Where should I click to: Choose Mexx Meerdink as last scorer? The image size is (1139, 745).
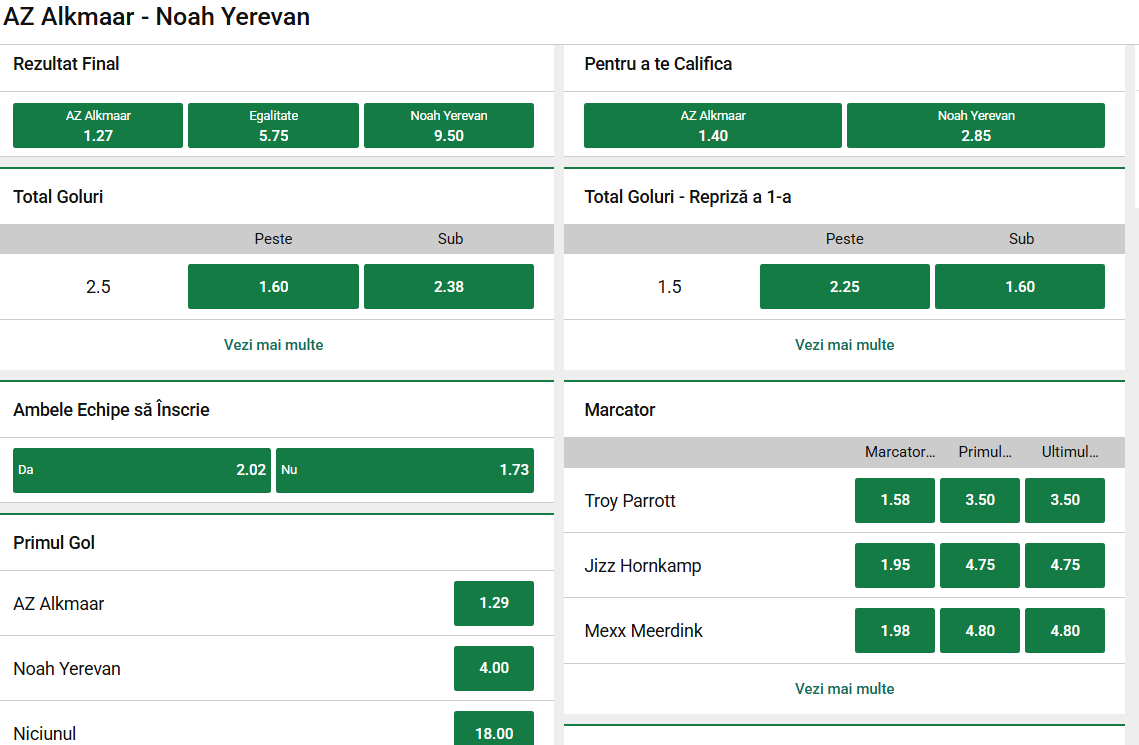tap(1065, 630)
